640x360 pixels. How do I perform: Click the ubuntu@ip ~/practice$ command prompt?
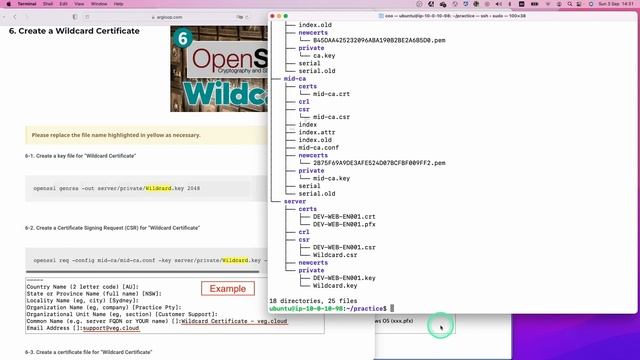328,309
